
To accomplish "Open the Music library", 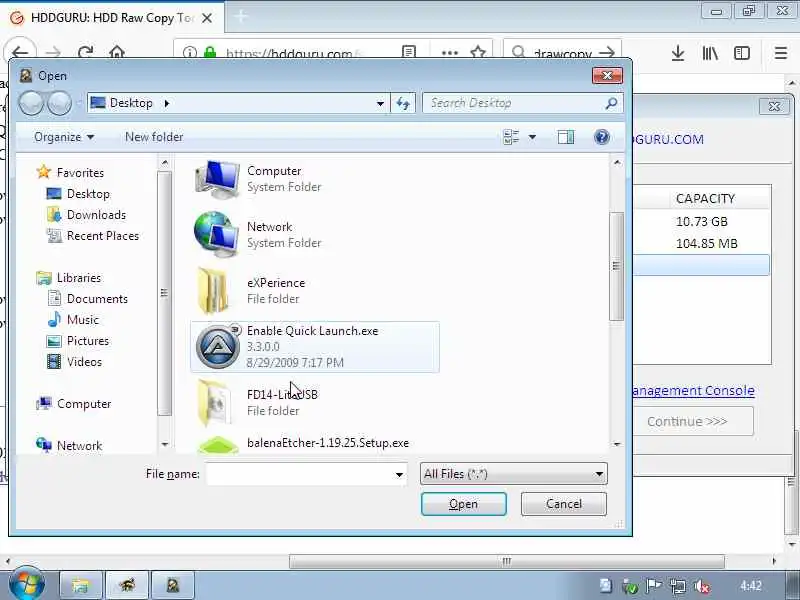I will point(83,319).
